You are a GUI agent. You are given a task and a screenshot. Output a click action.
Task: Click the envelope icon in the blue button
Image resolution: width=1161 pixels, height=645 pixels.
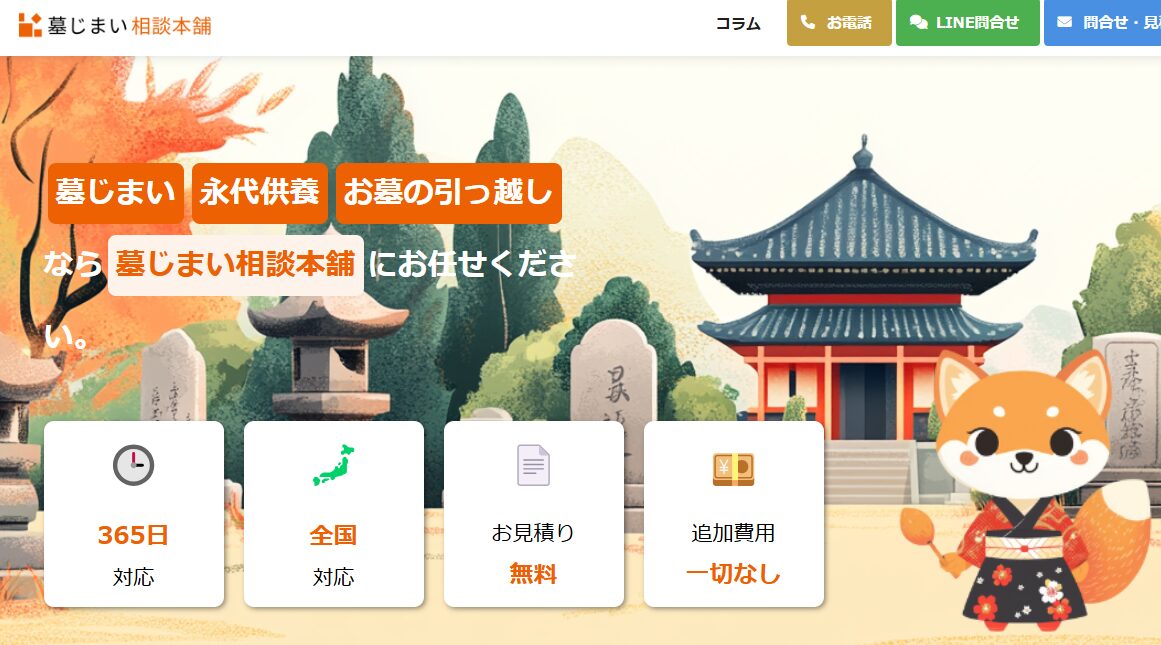[x=1064, y=23]
